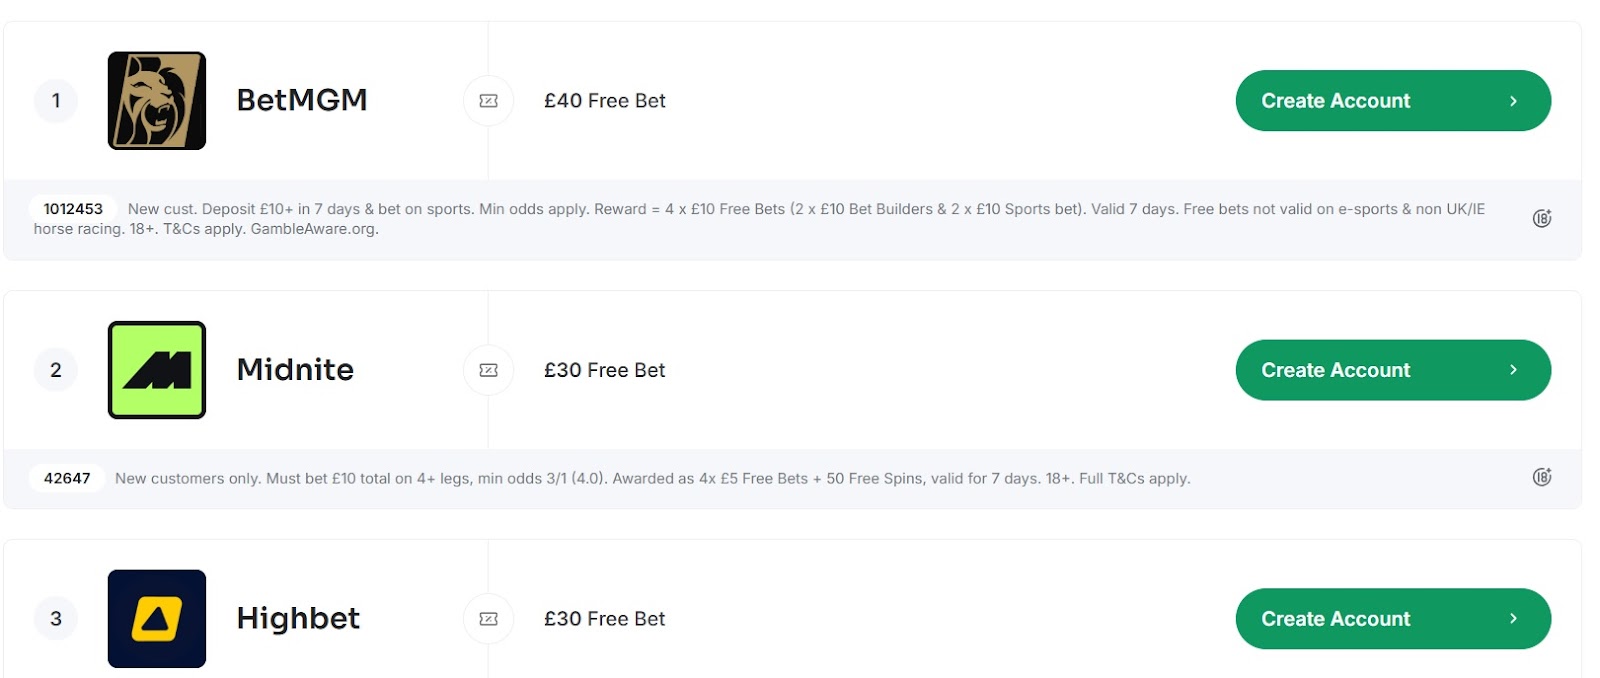Open the Midnite bookmaker name link
Screen dimensions: 1600x678
[295, 370]
